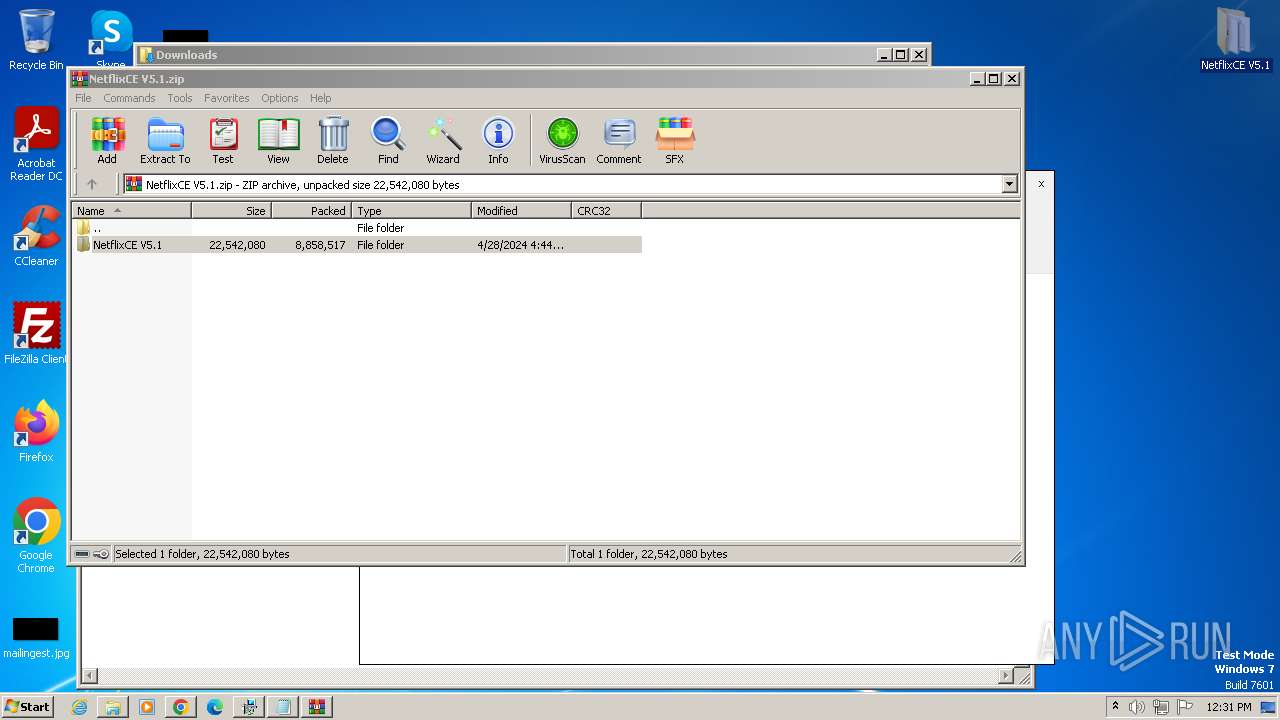Screen dimensions: 1280x720
Task: Switch to WinRAR taskbar button
Action: (x=317, y=707)
